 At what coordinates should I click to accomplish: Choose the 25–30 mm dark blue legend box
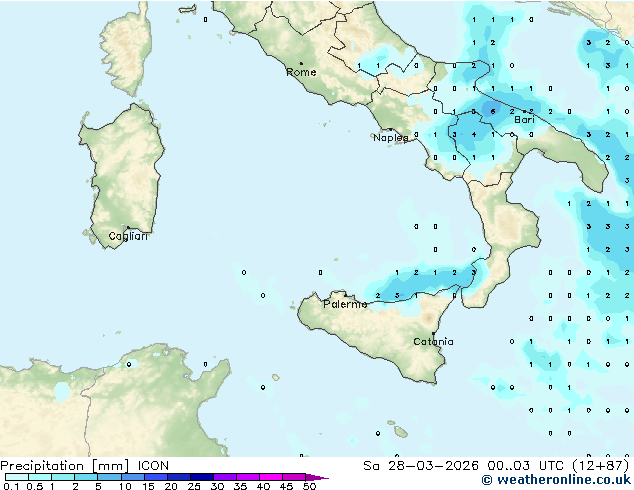coord(201,477)
